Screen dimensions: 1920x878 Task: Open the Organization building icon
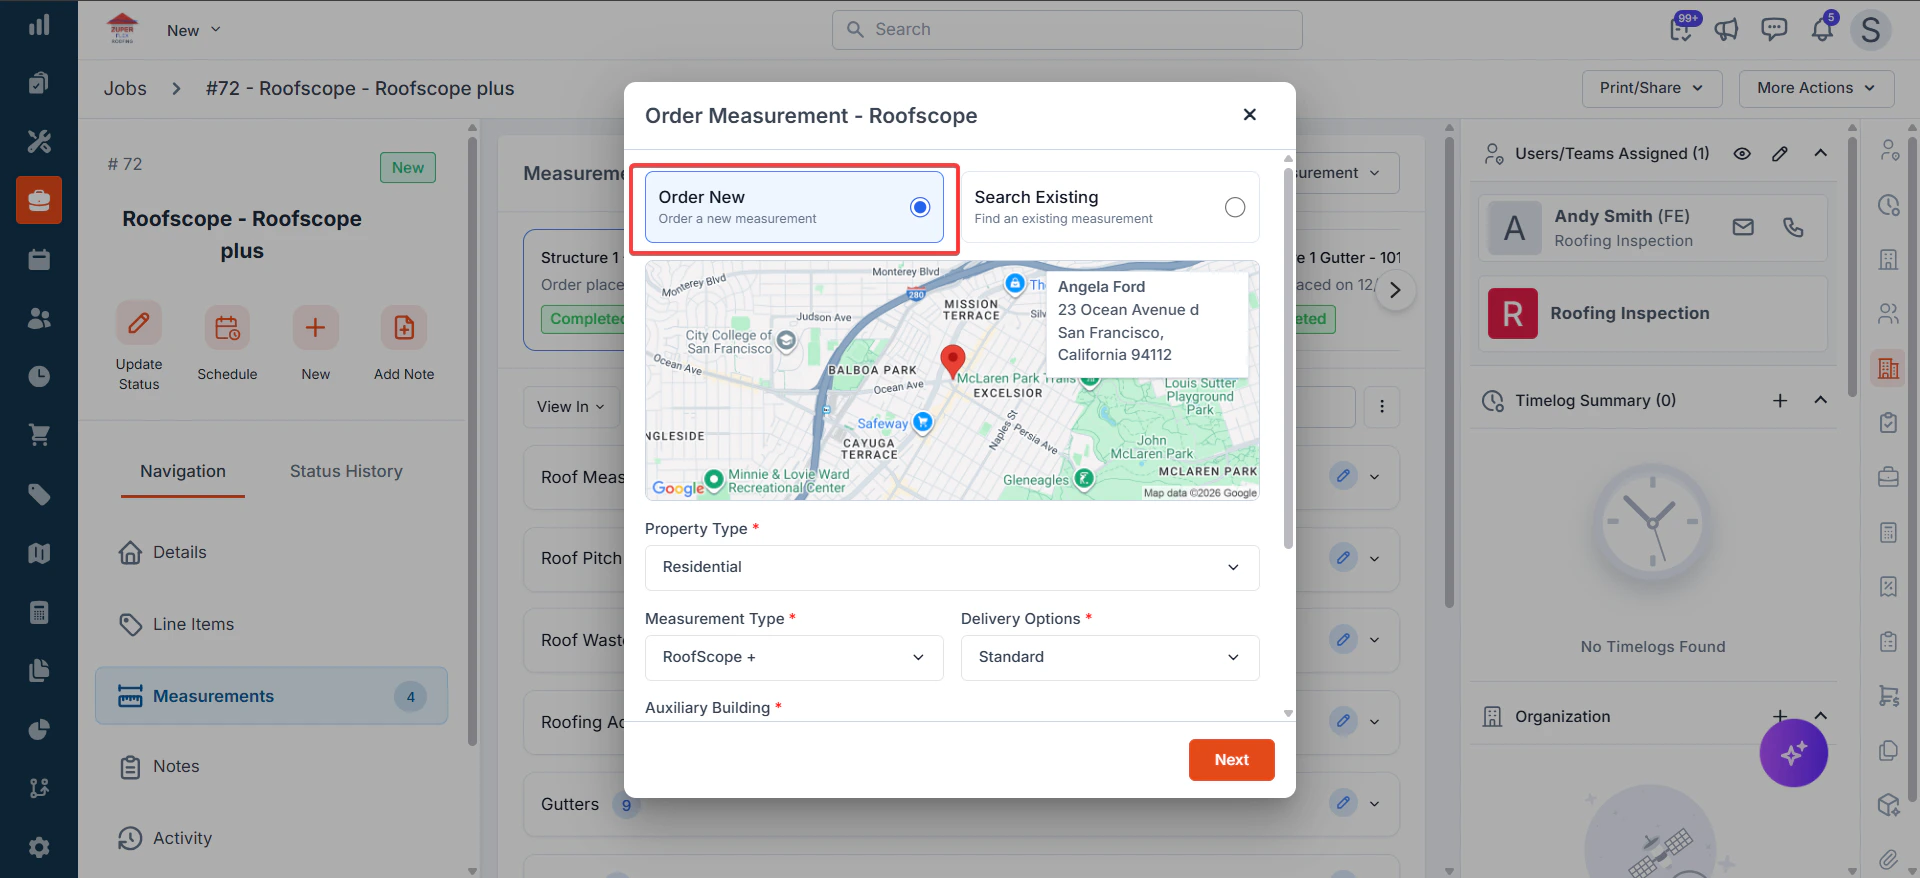point(1492,716)
